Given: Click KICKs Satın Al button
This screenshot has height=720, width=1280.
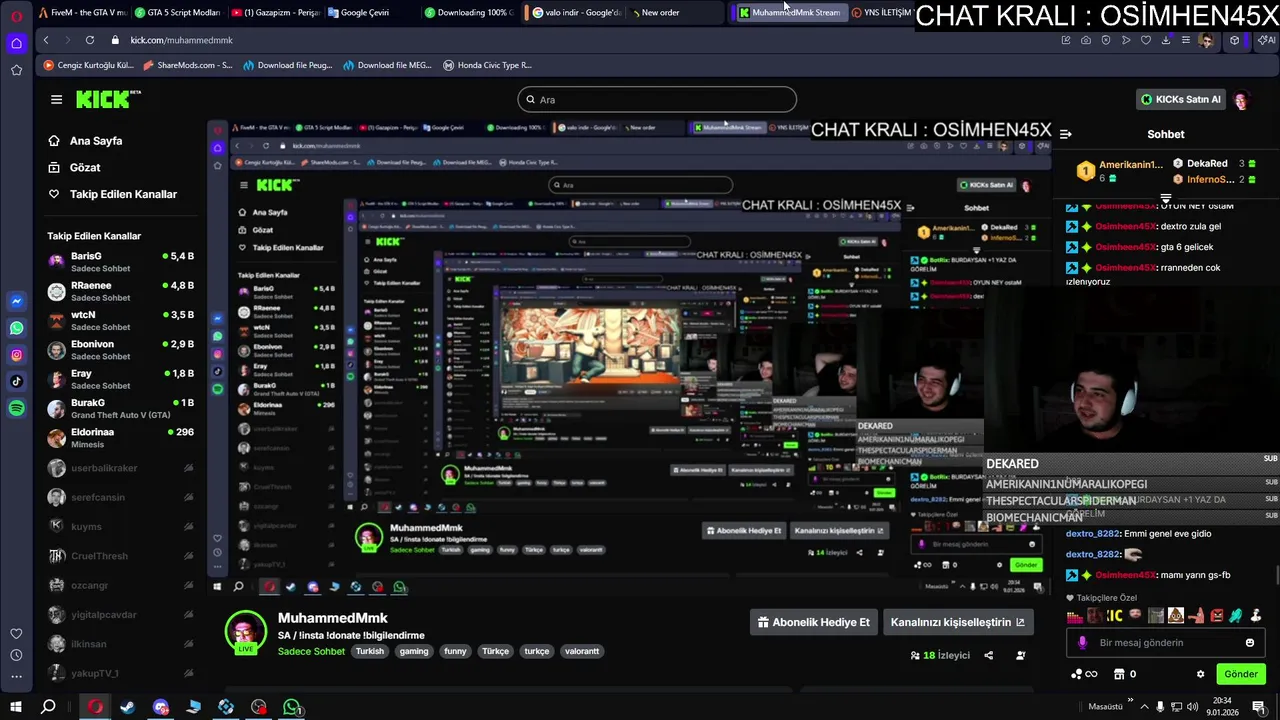Looking at the screenshot, I should (x=1180, y=99).
